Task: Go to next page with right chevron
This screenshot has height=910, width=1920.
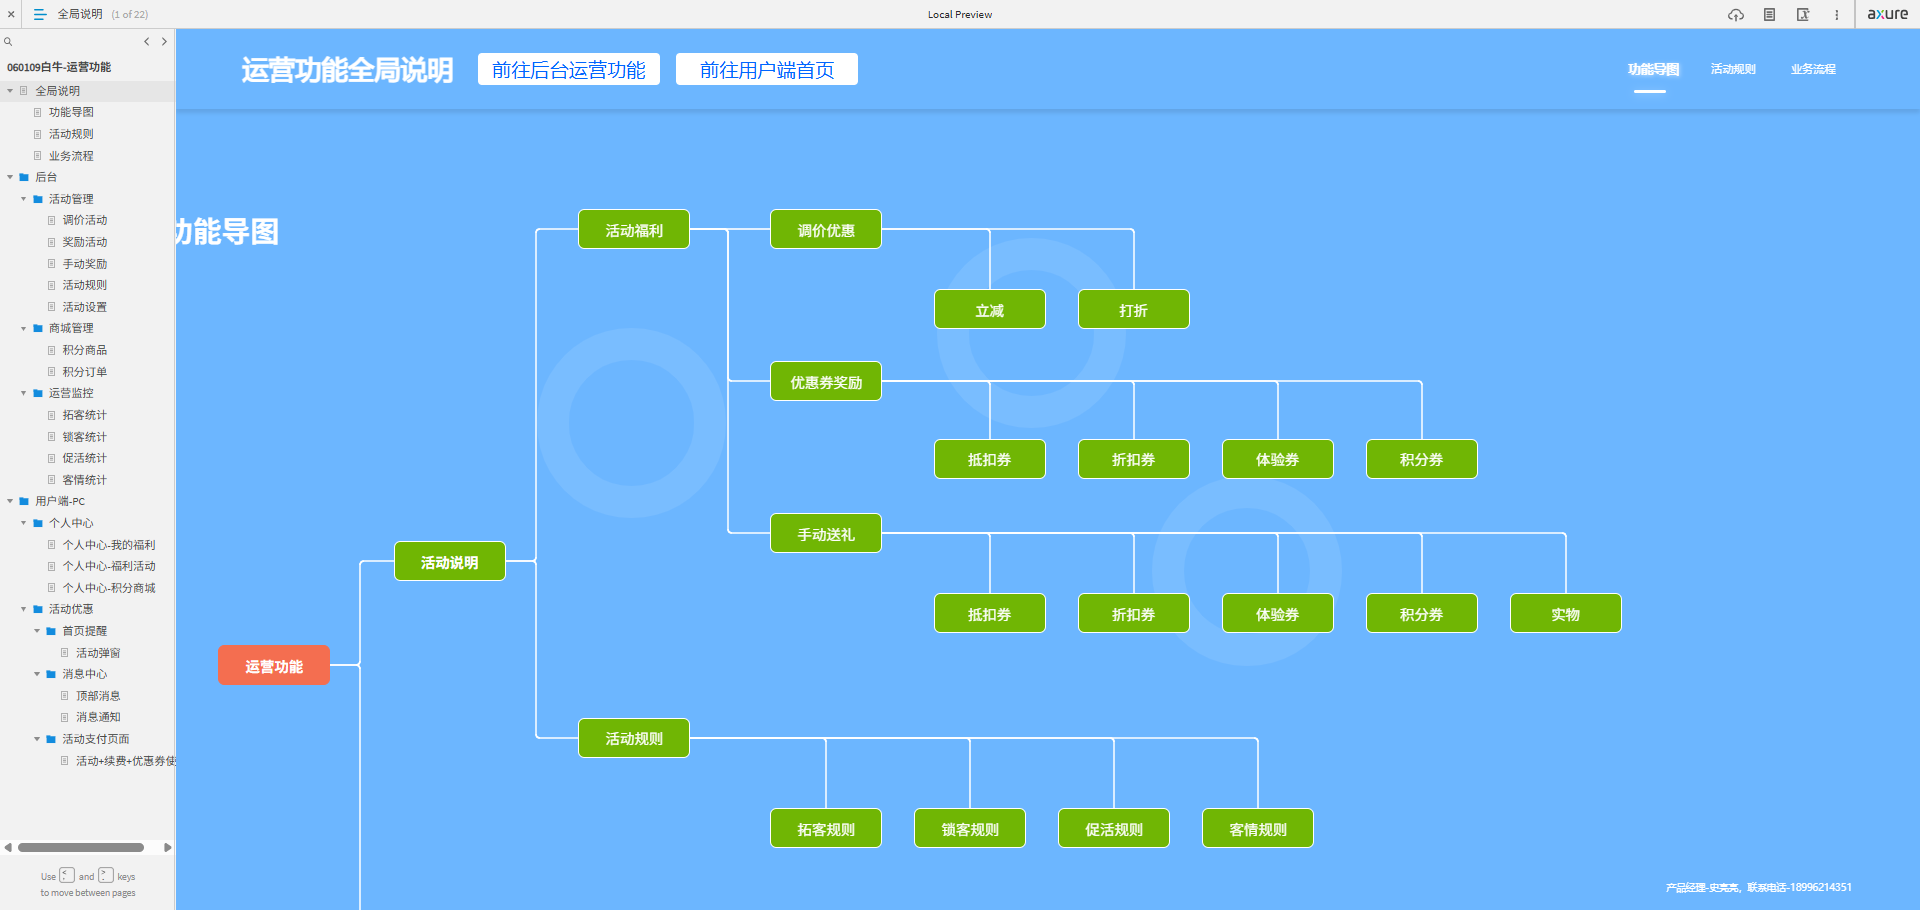Action: (164, 42)
